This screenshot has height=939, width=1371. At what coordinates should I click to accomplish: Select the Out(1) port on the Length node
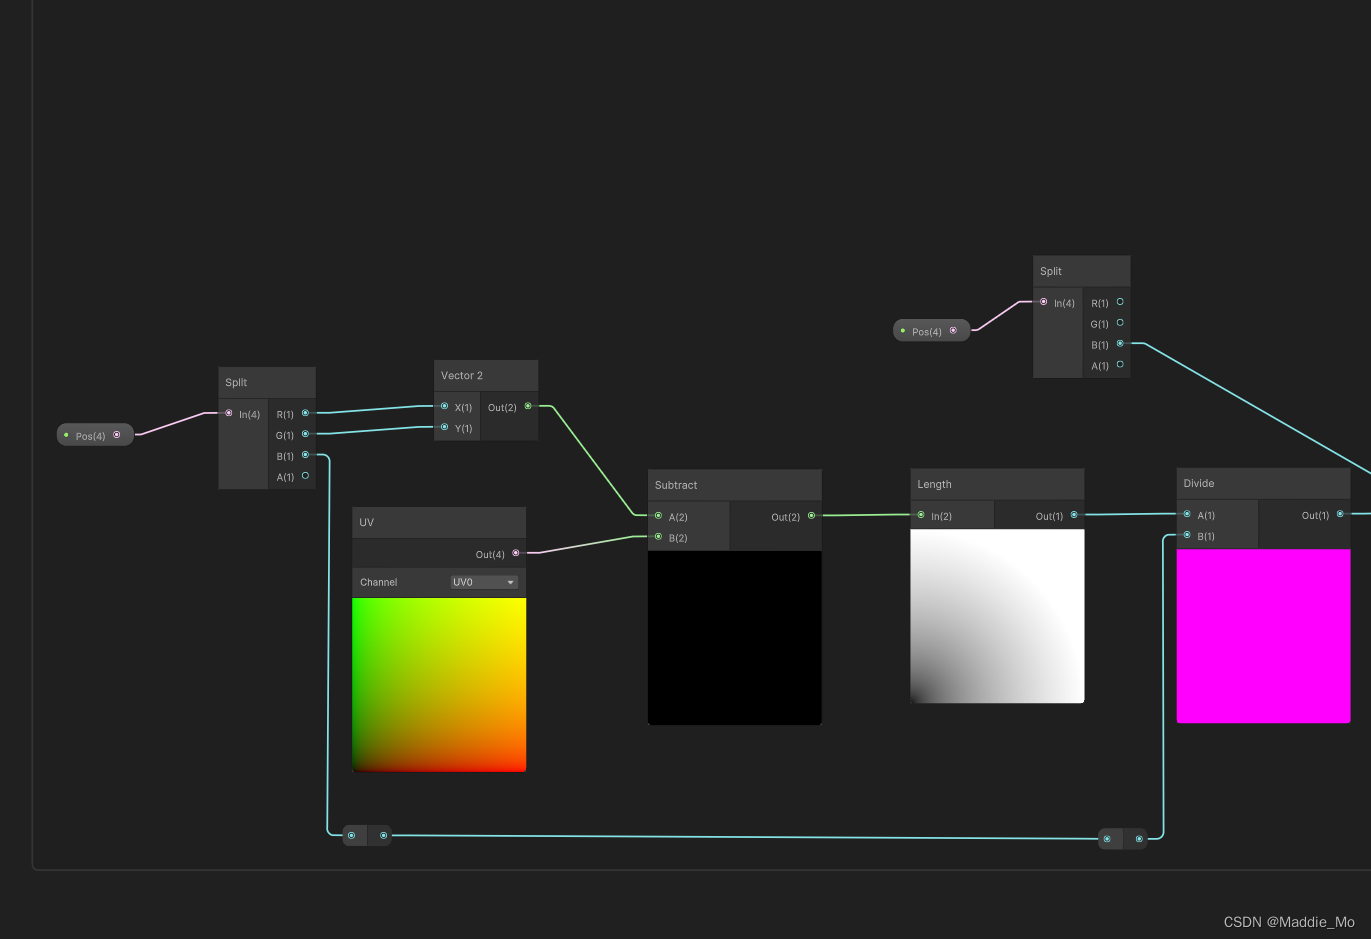pos(1074,515)
